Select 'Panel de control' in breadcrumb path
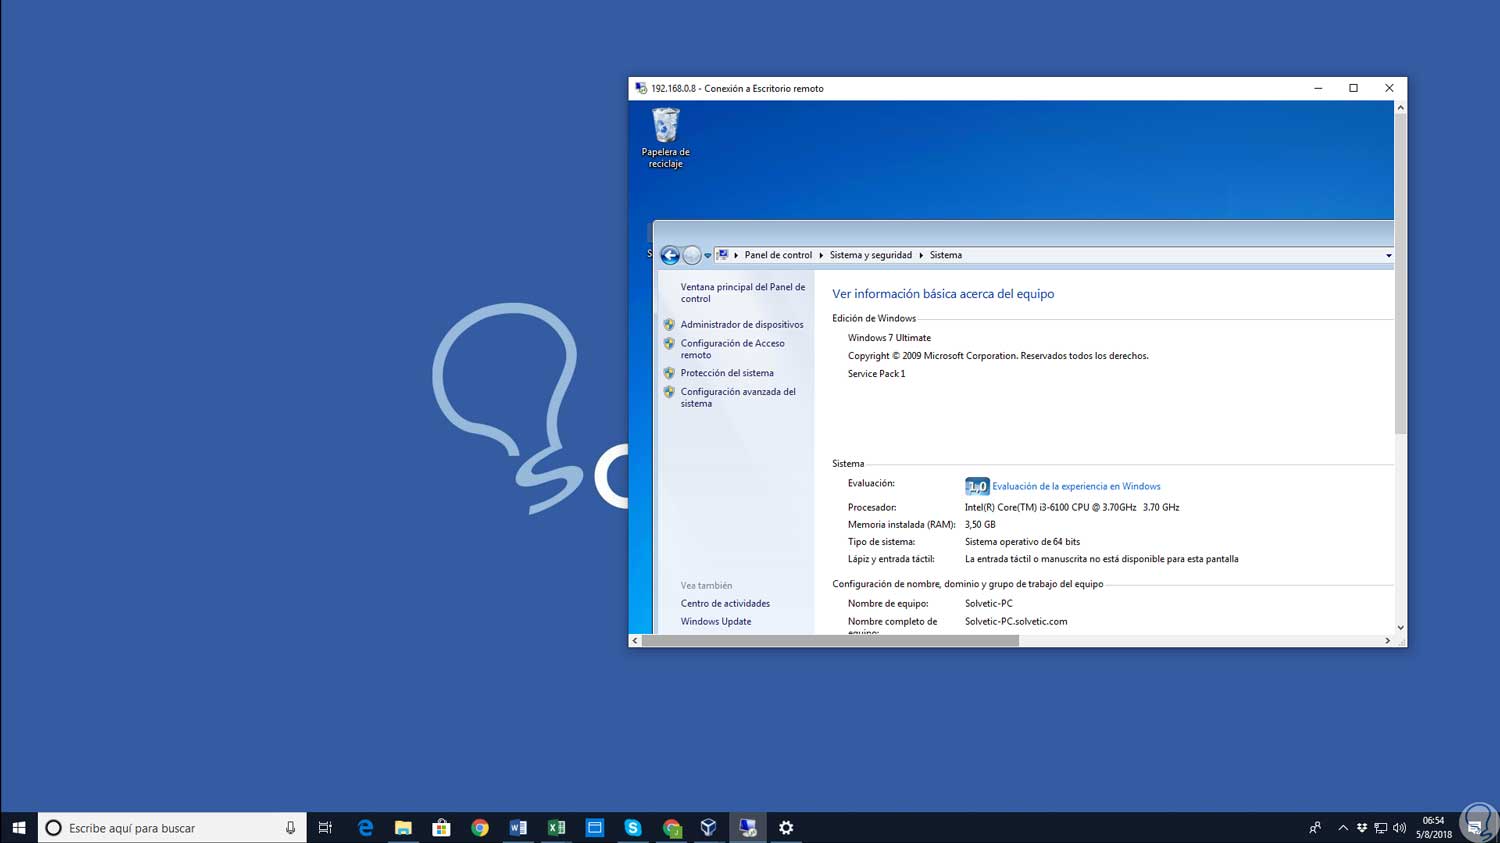 (x=778, y=255)
